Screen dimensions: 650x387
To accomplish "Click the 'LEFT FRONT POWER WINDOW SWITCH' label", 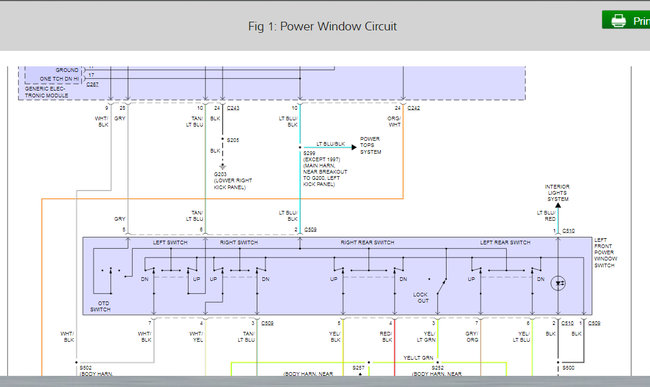I will (605, 253).
